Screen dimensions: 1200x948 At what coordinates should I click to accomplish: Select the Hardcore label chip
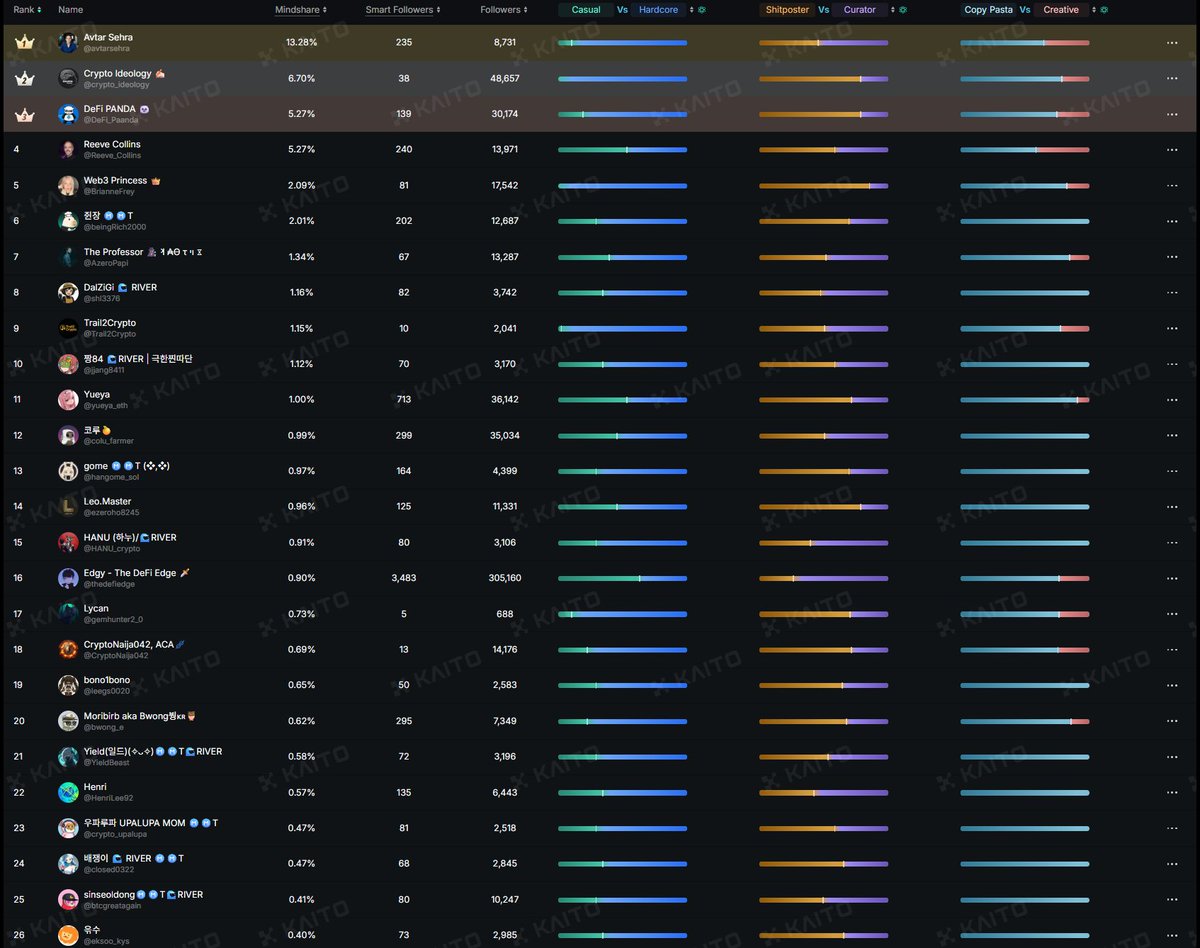pyautogui.click(x=658, y=10)
